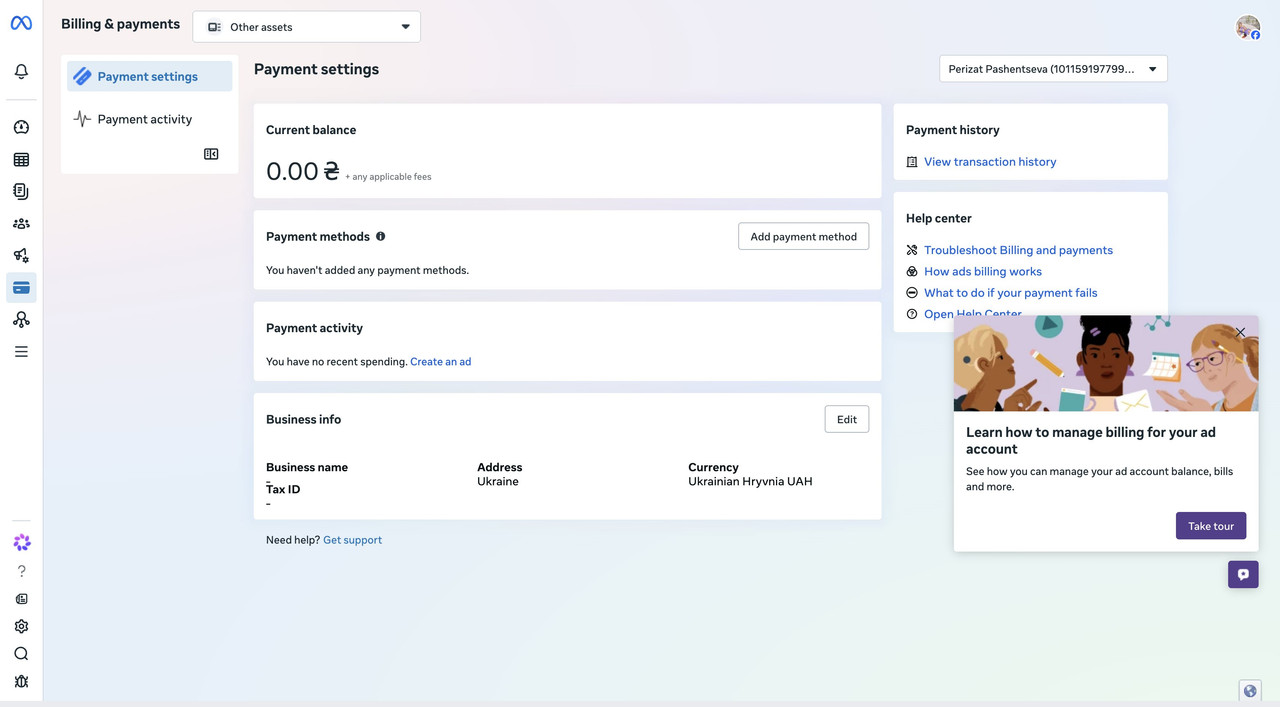Open How ads billing works link
This screenshot has width=1280, height=707.
983,271
